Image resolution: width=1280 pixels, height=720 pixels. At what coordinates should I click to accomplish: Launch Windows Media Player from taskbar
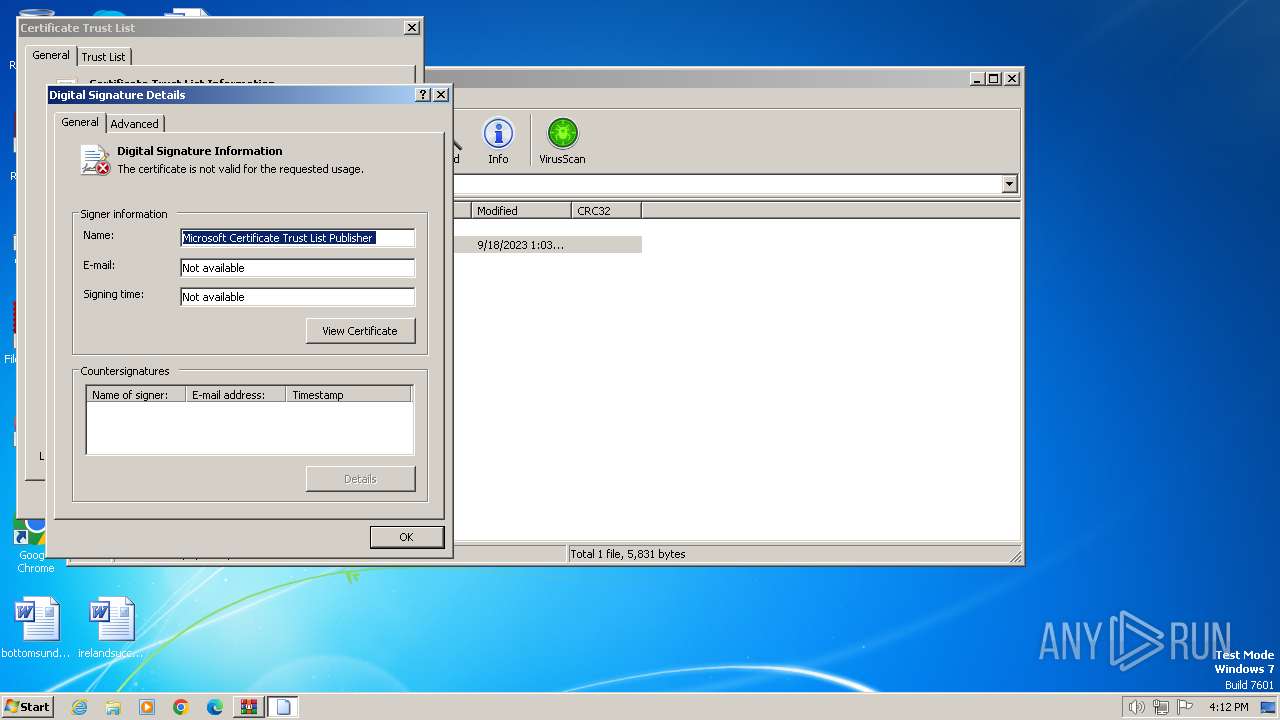click(147, 707)
